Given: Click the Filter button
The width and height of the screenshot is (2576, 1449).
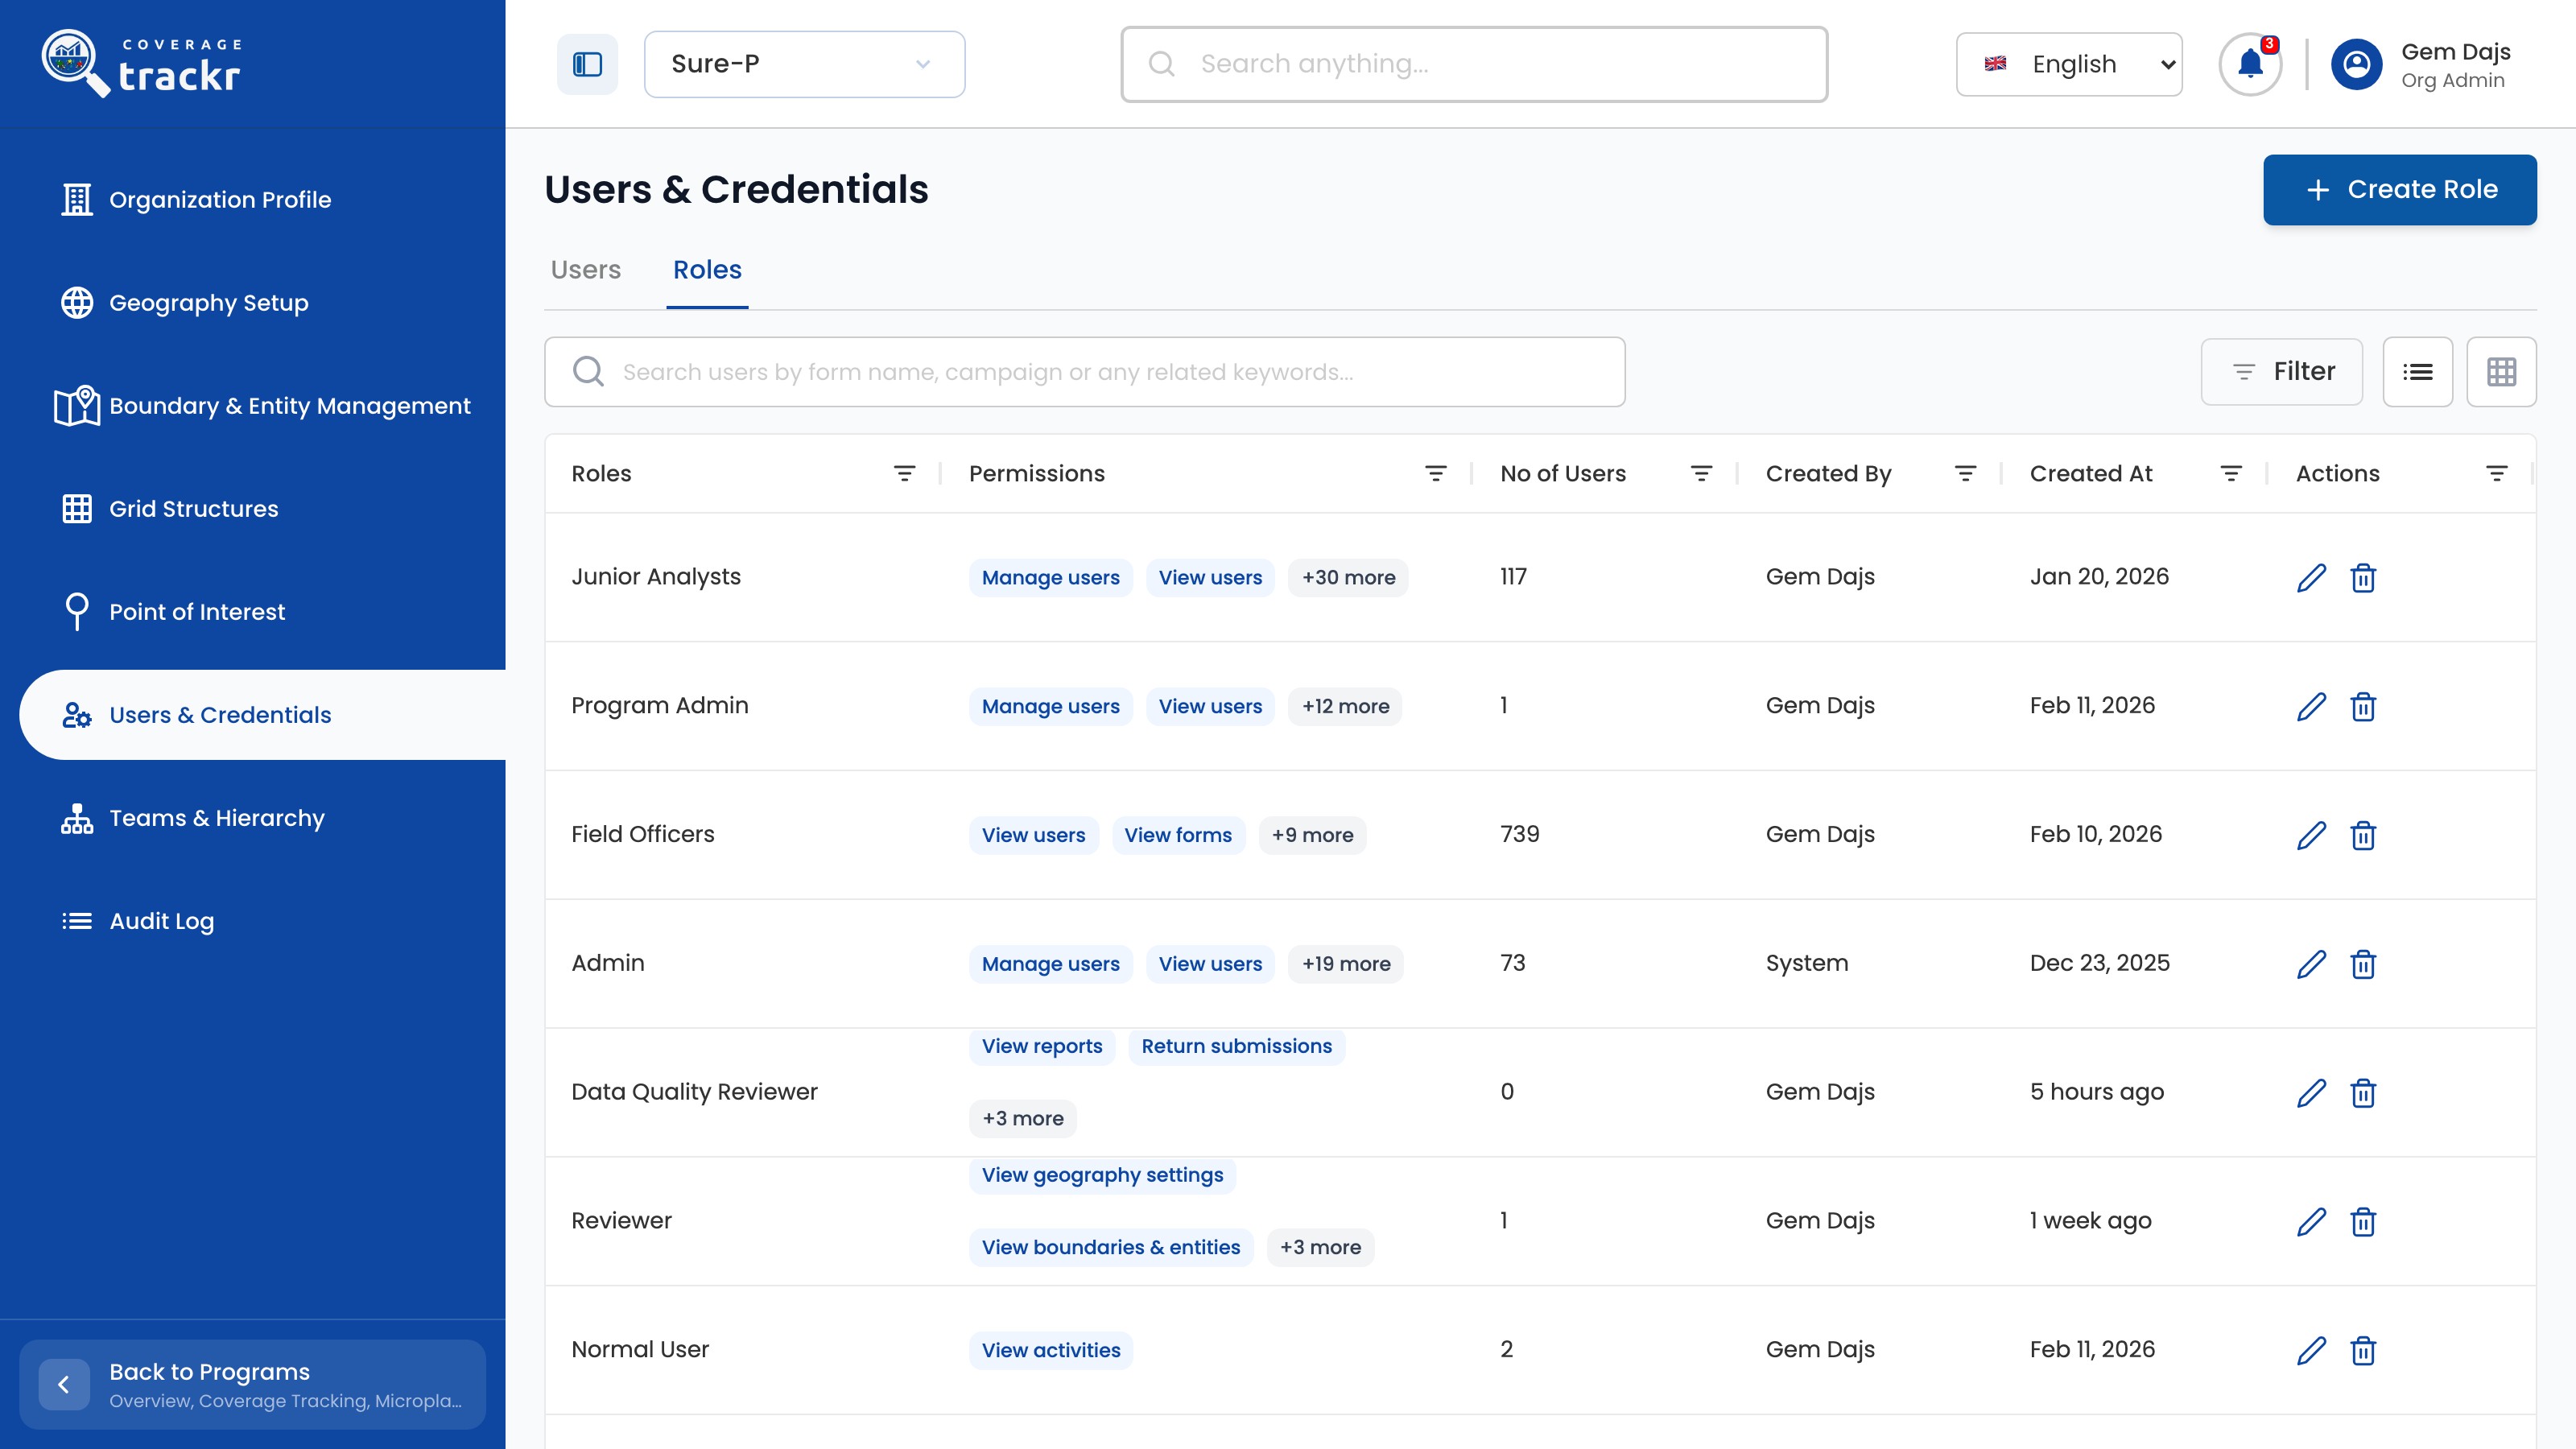Looking at the screenshot, I should coord(2282,372).
